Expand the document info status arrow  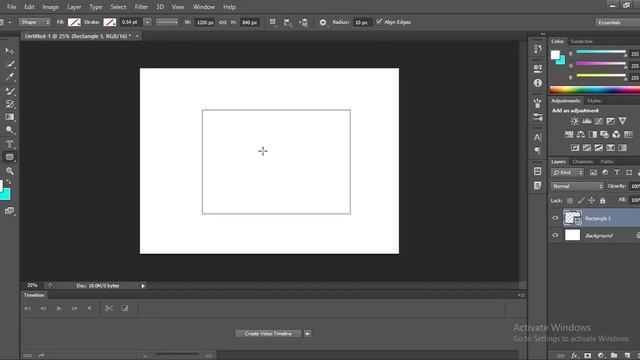click(143, 286)
